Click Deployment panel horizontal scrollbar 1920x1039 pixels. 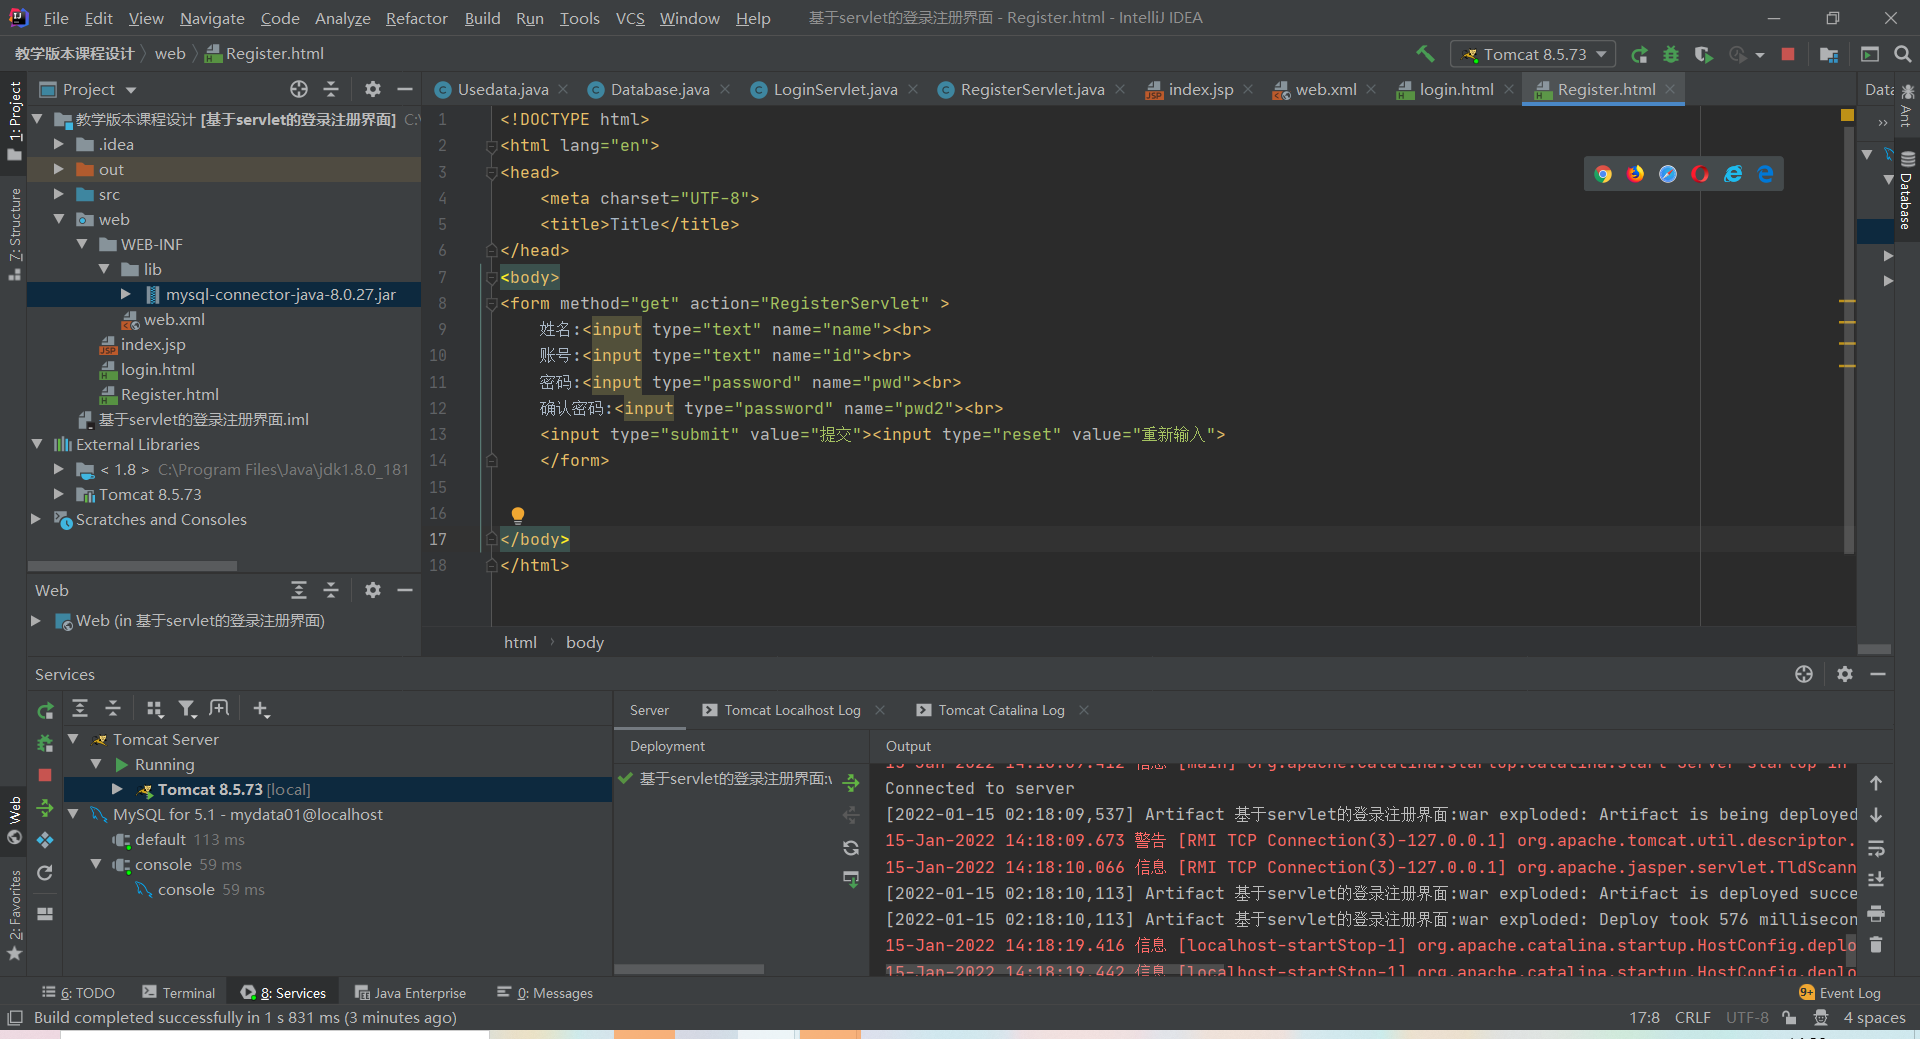tap(689, 969)
